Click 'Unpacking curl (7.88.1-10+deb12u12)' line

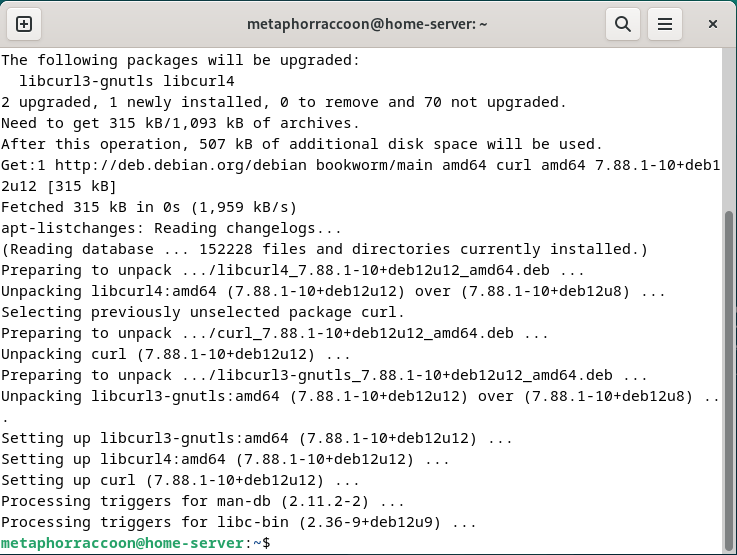[176, 354]
